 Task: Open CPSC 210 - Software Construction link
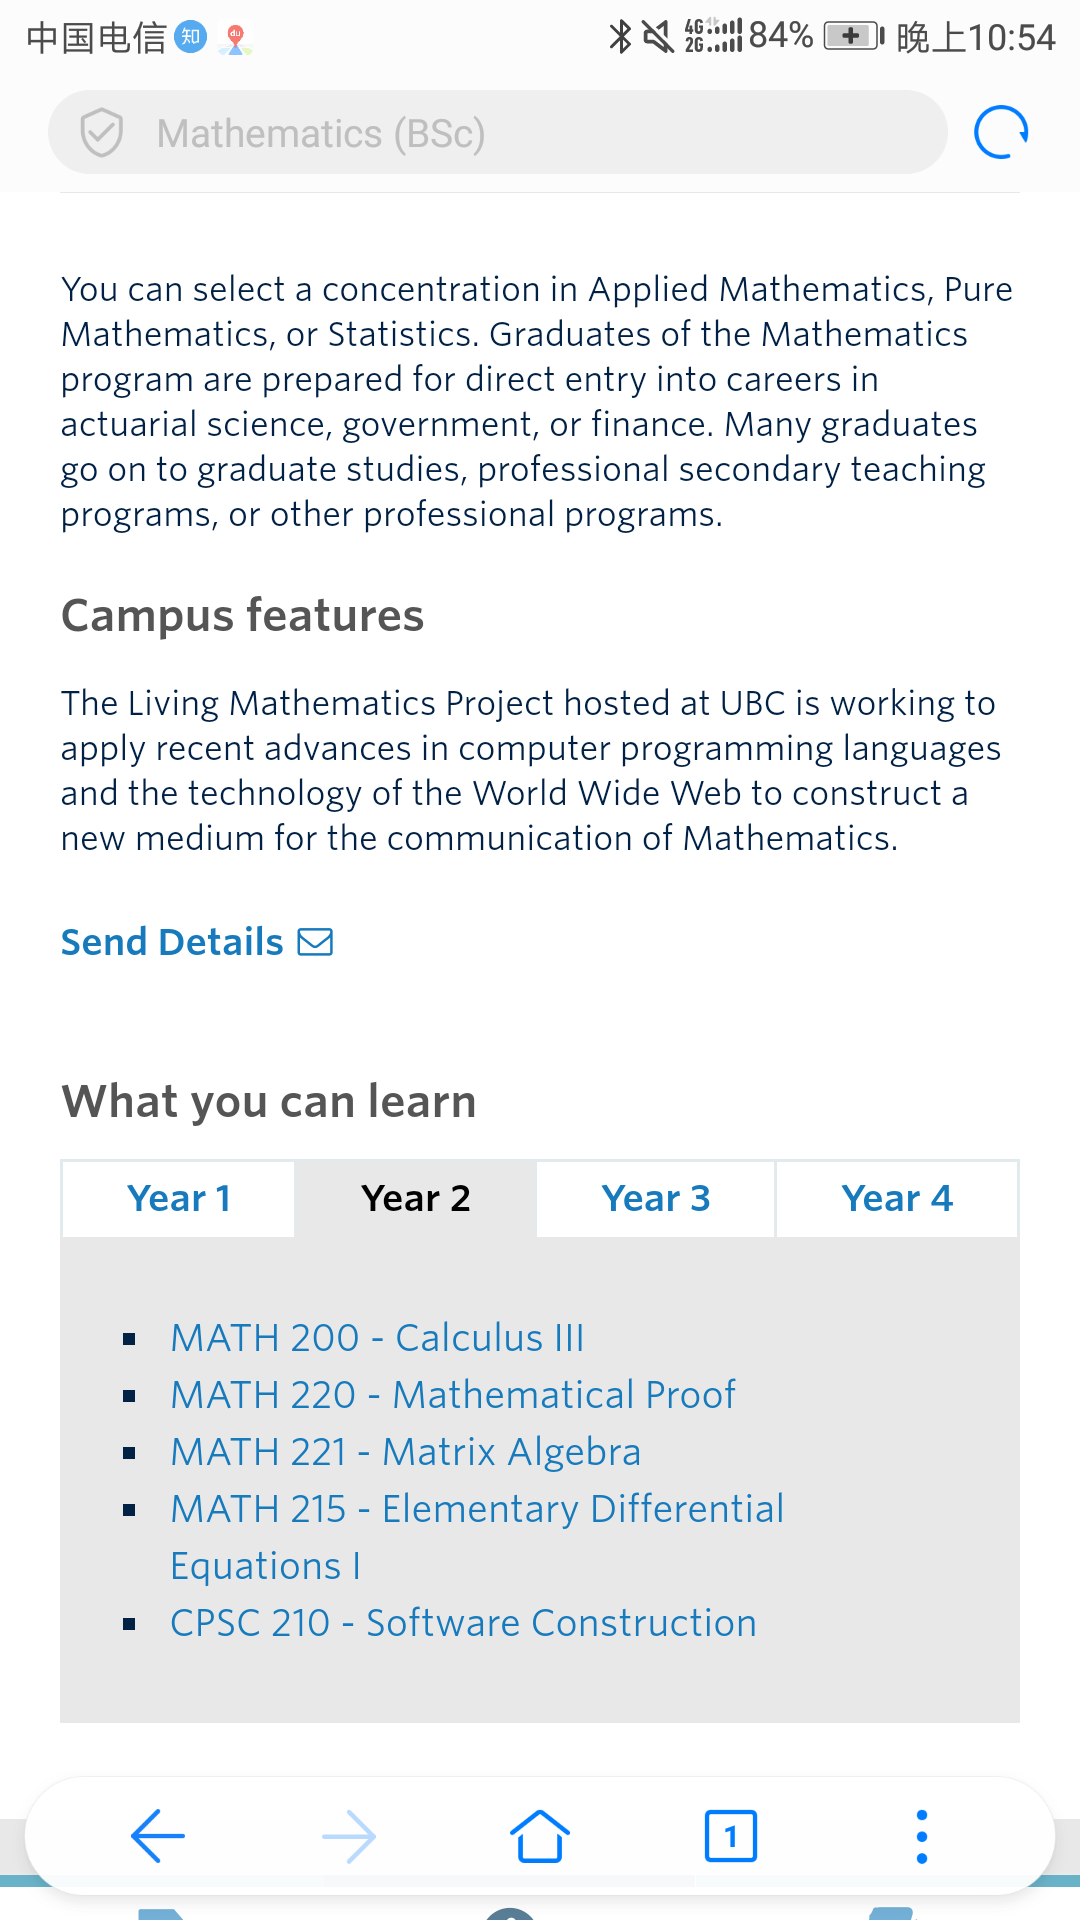(463, 1623)
